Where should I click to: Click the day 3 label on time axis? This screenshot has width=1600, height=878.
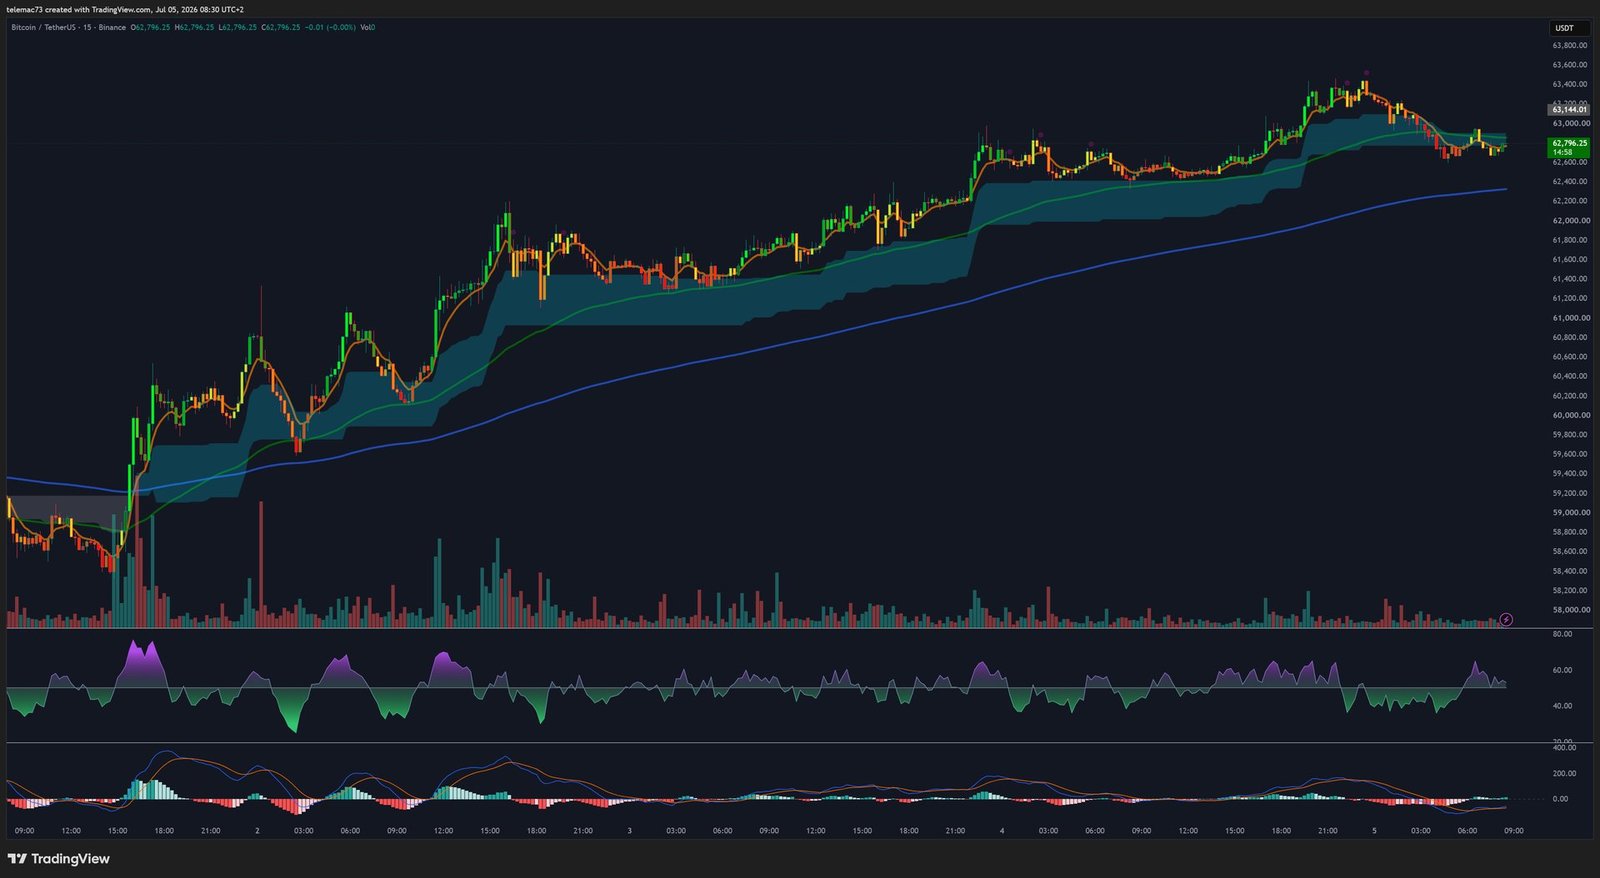tap(629, 831)
